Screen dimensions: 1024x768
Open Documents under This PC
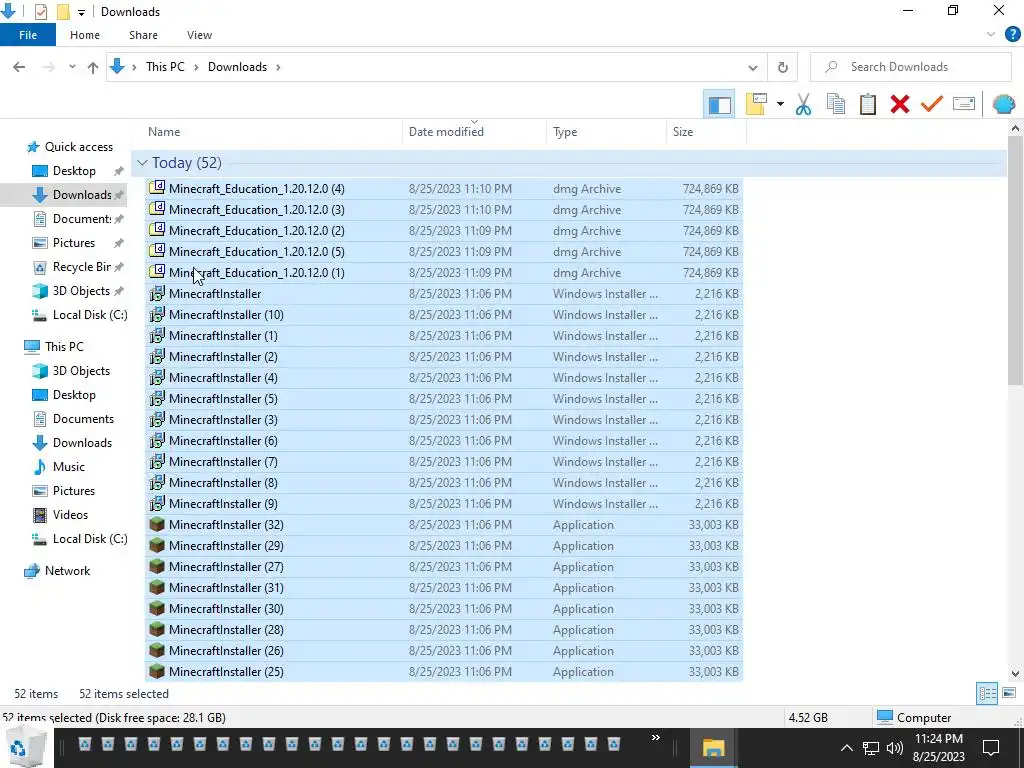(x=83, y=419)
